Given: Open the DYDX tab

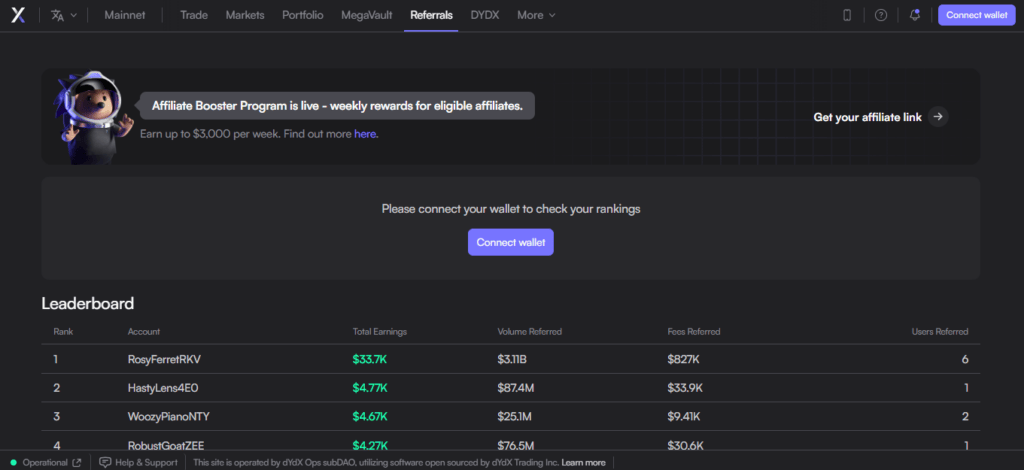Looking at the screenshot, I should tap(485, 15).
